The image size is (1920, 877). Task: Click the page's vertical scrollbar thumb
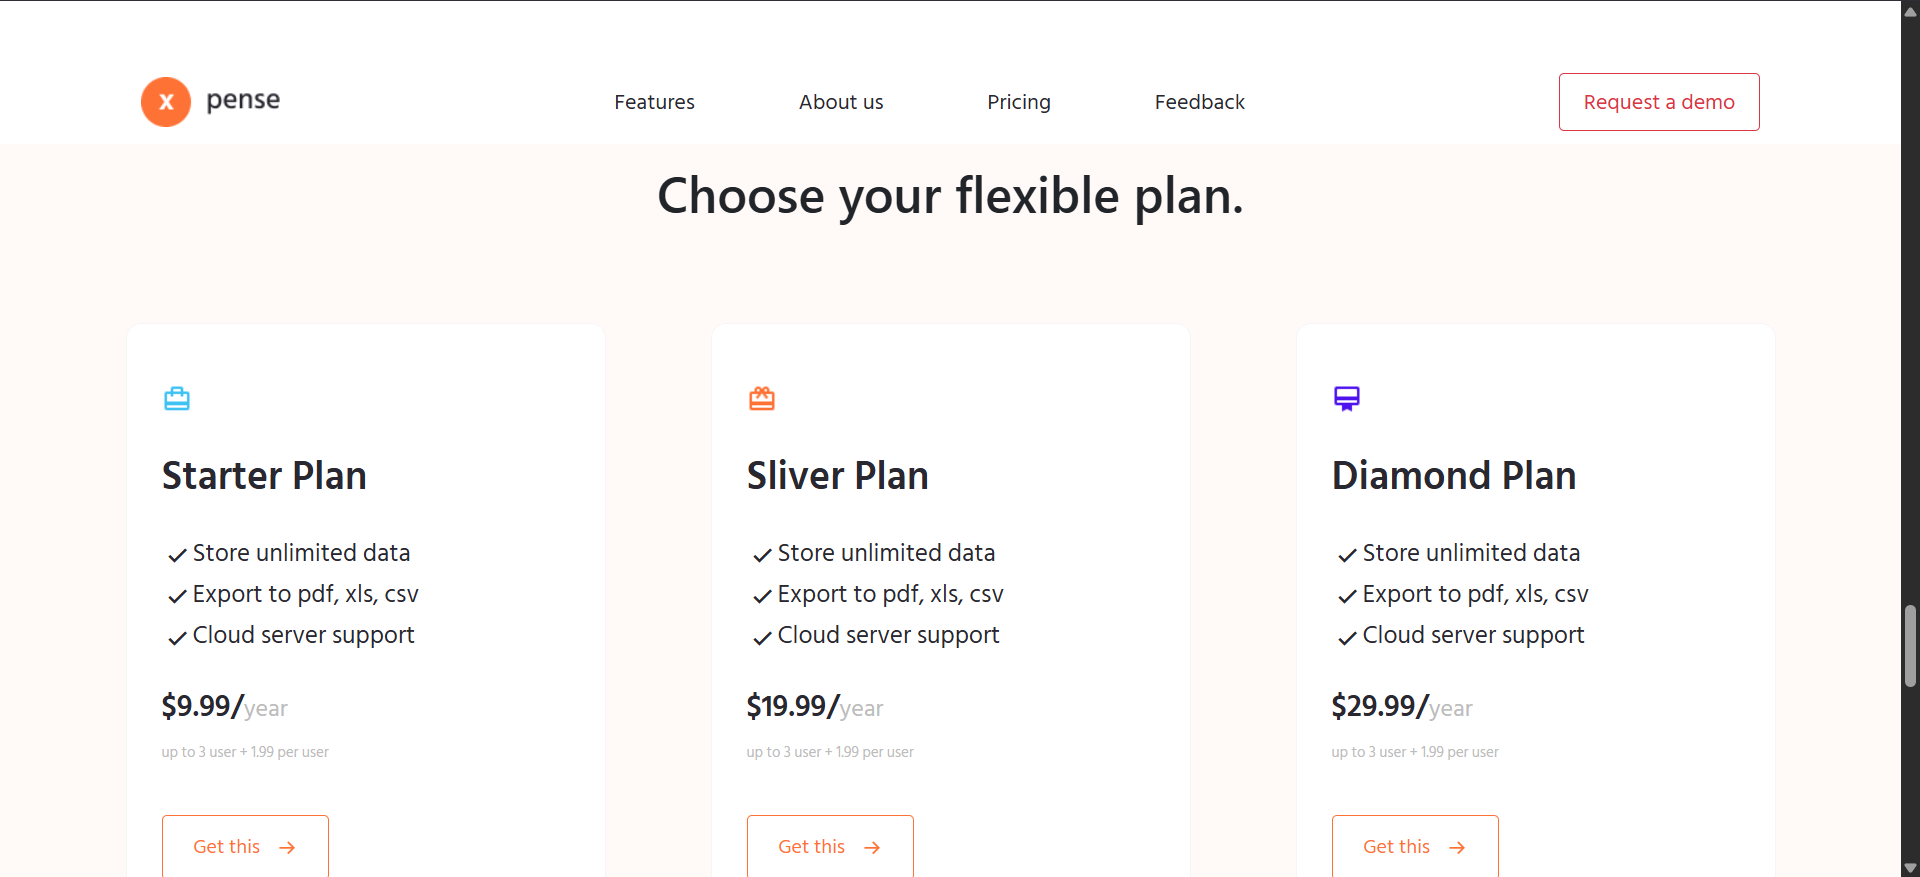1910,646
